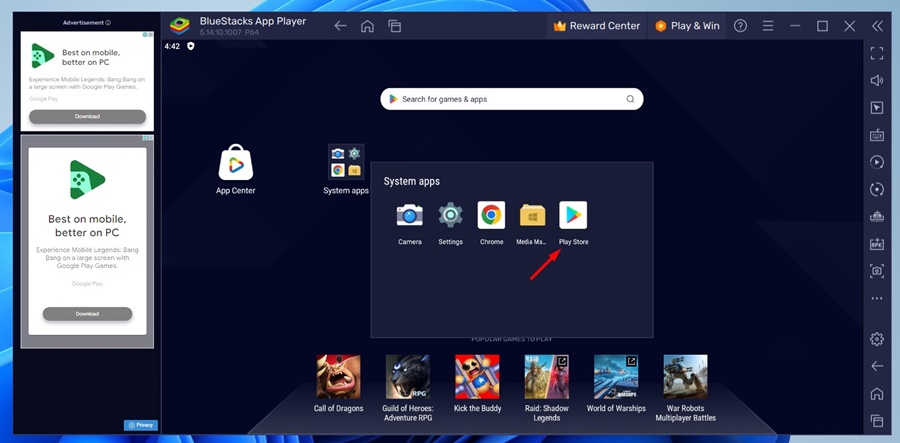This screenshot has height=443, width=900.
Task: Open BlueStacks settings gear in the sidebar
Action: (876, 339)
